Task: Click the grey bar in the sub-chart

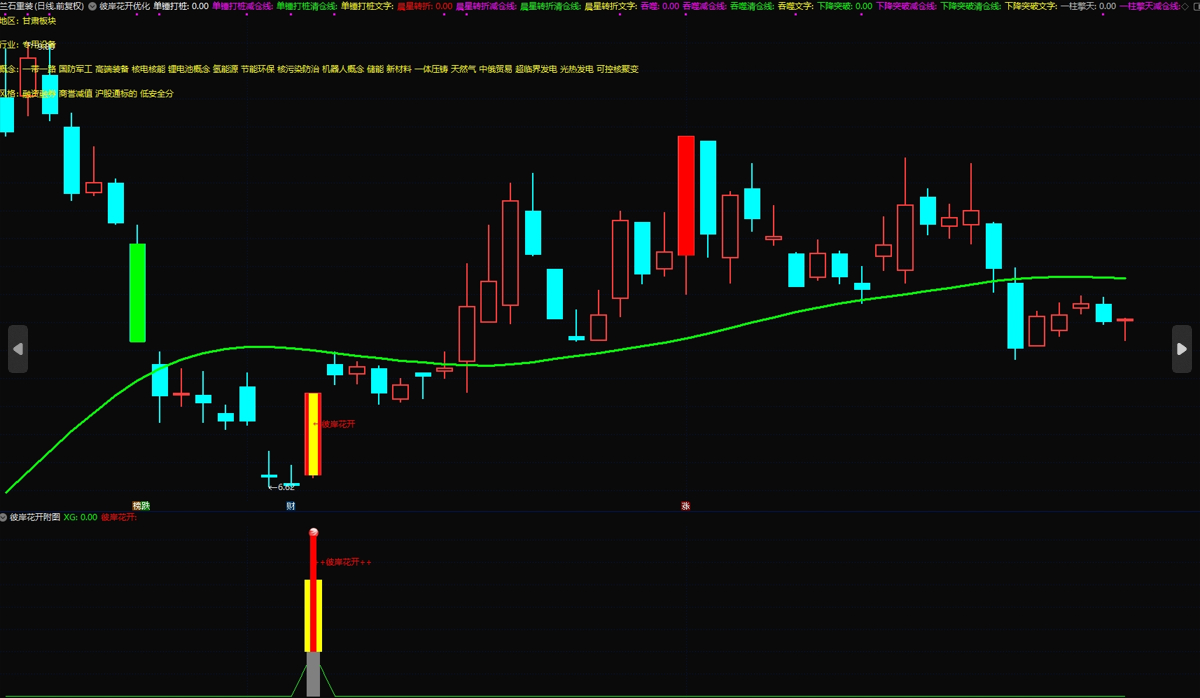Action: [x=313, y=674]
